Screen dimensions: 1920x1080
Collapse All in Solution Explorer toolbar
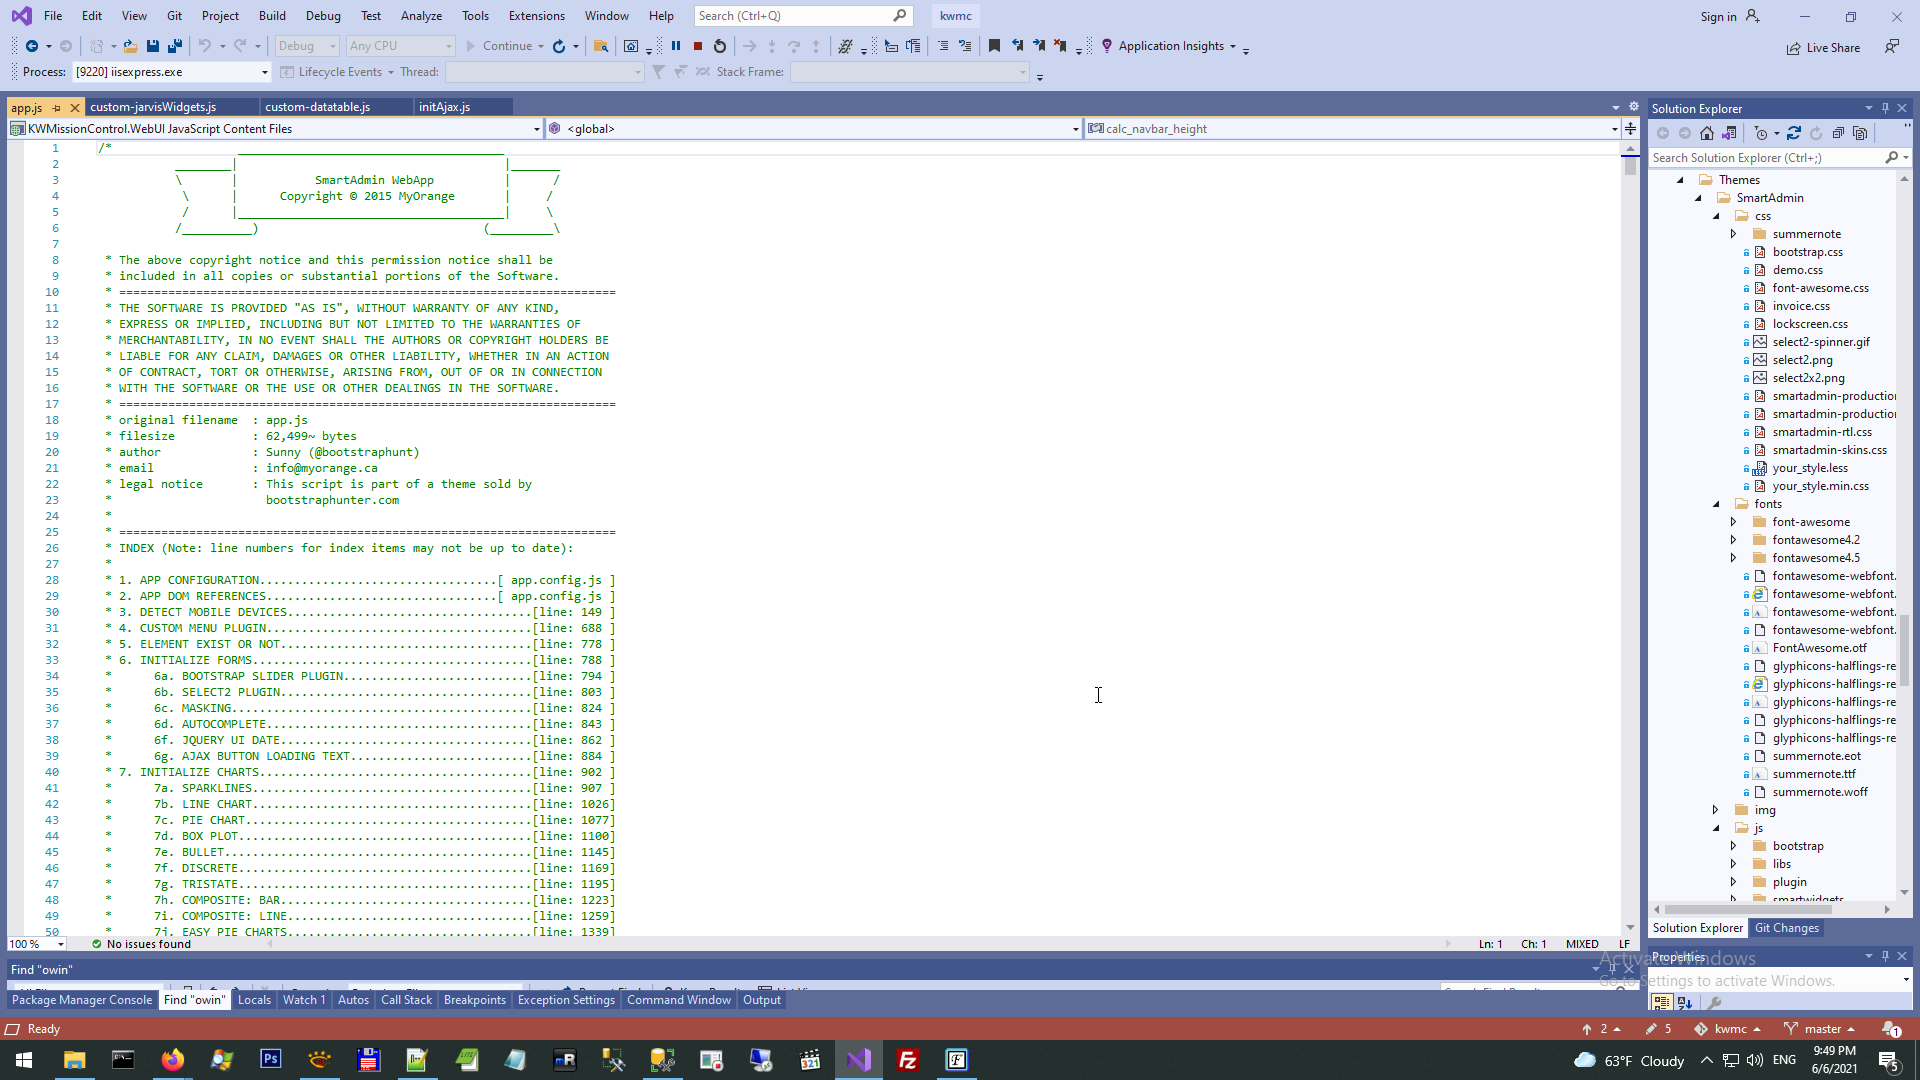(1838, 133)
